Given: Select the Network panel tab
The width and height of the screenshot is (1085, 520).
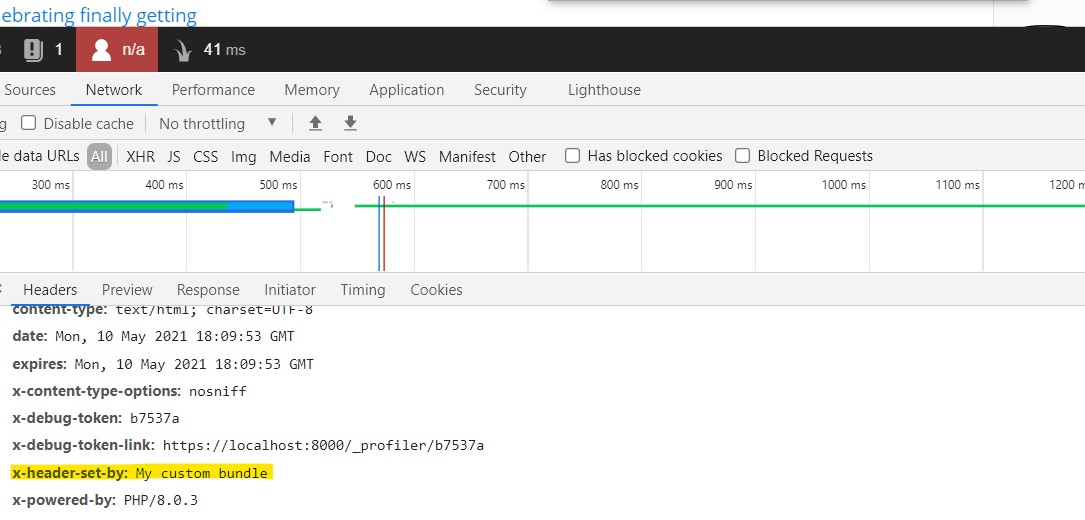Looking at the screenshot, I should (114, 90).
